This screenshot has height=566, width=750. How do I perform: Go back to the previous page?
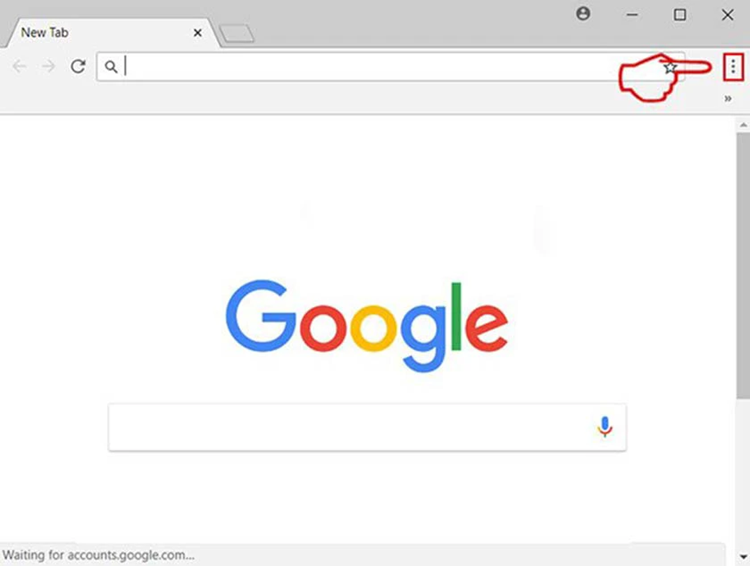19,66
